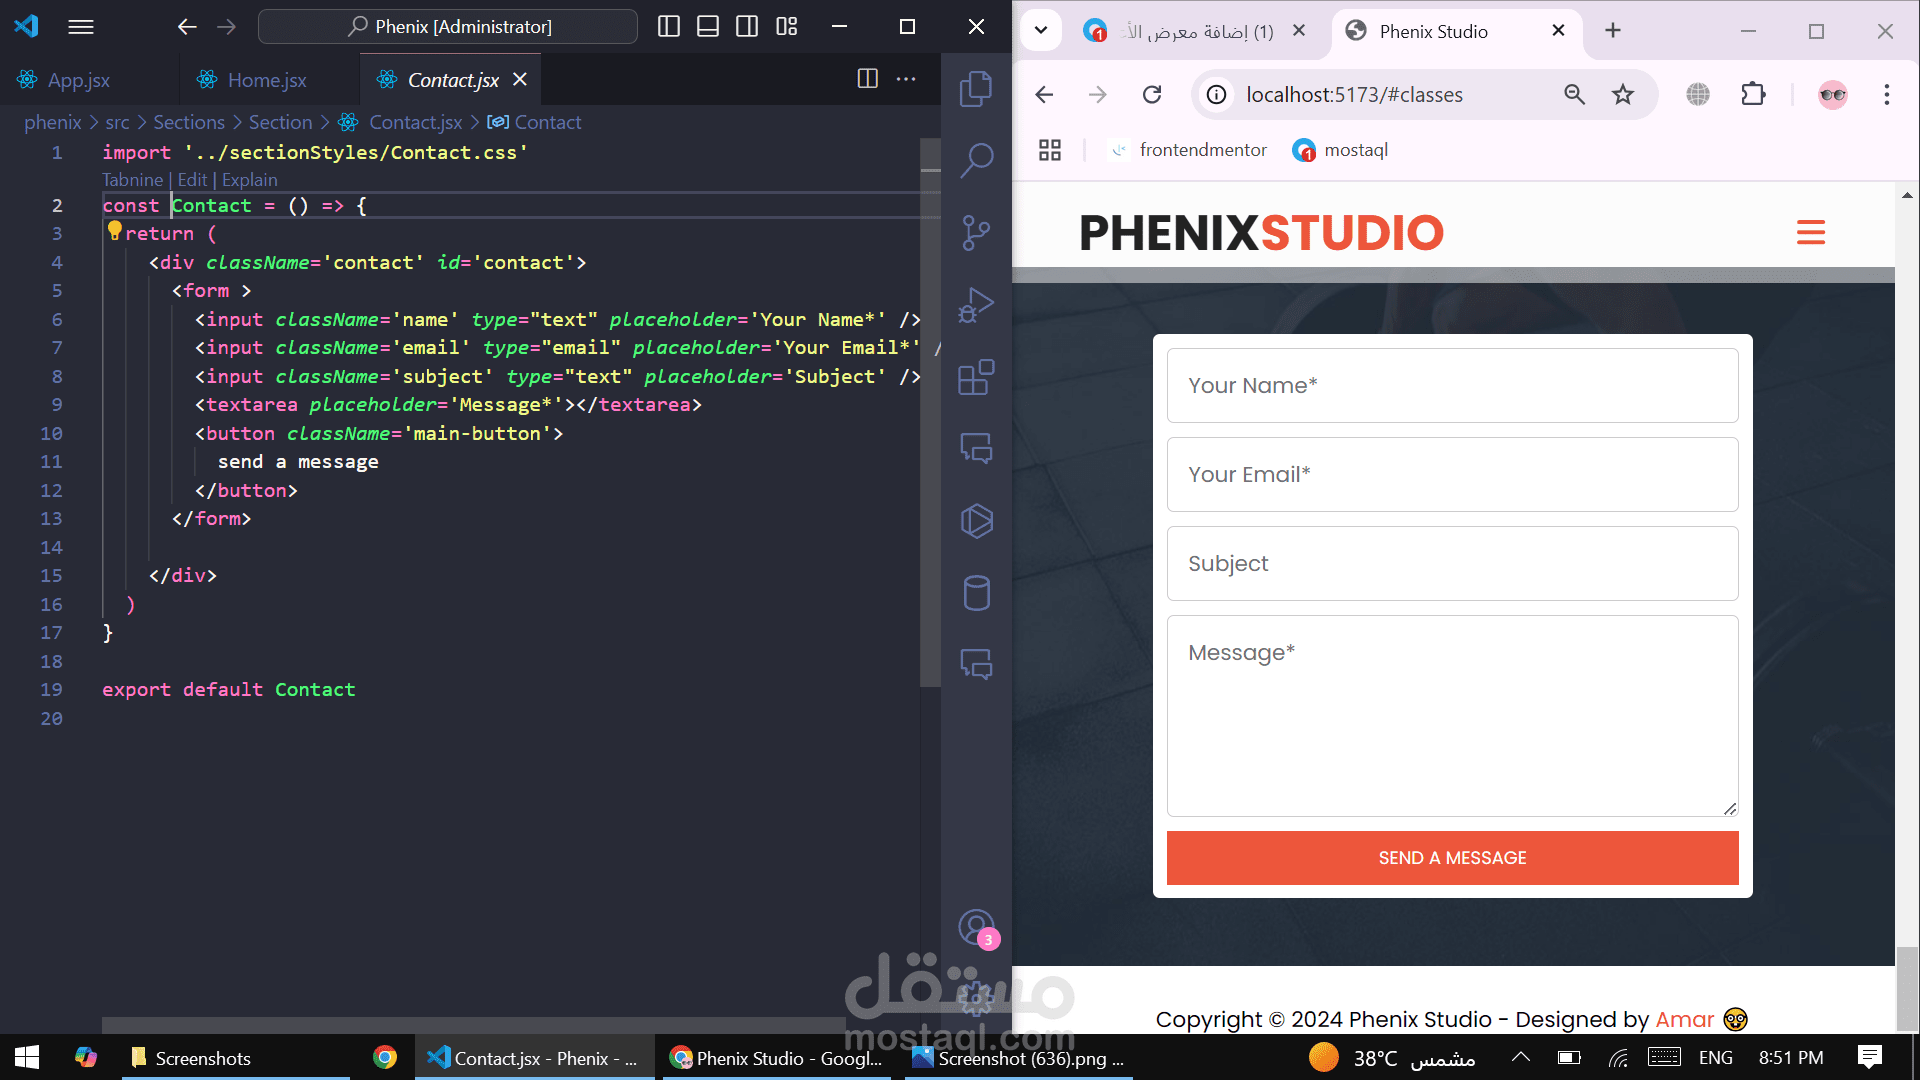Viewport: 1920px width, 1080px height.
Task: Click the lightbulb code action icon
Action: (114, 231)
